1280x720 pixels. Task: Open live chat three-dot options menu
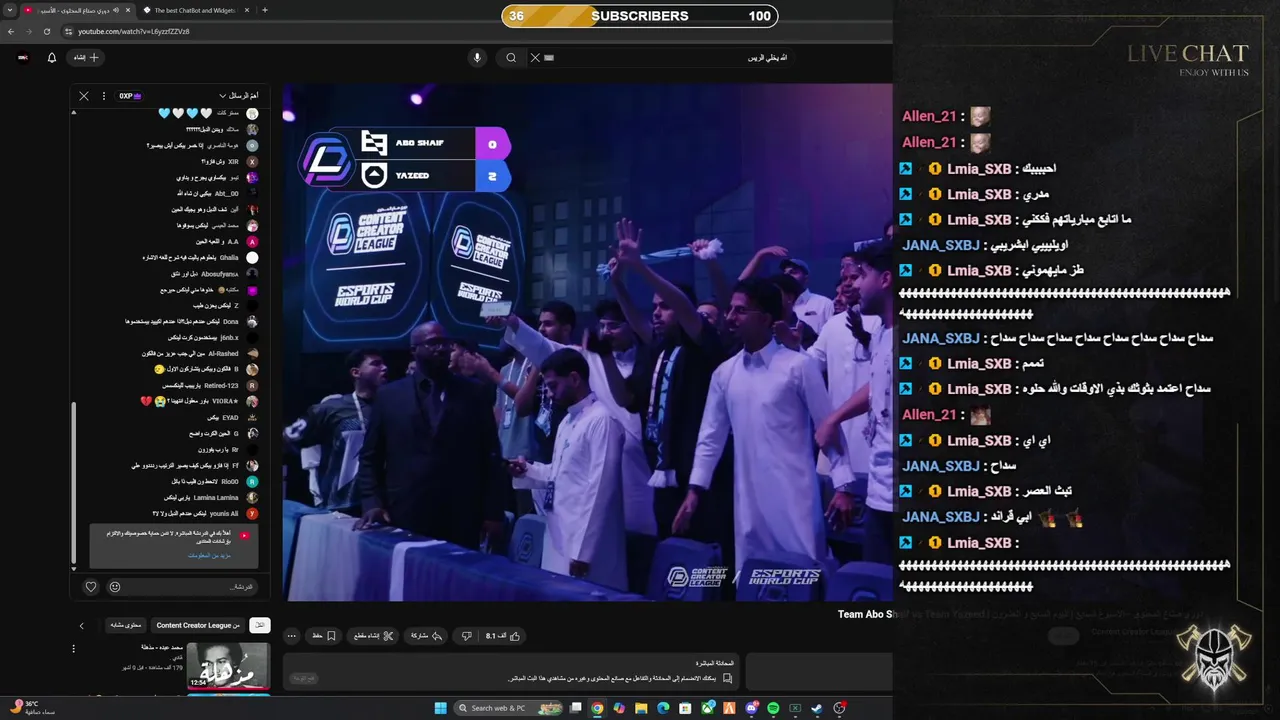pos(104,96)
